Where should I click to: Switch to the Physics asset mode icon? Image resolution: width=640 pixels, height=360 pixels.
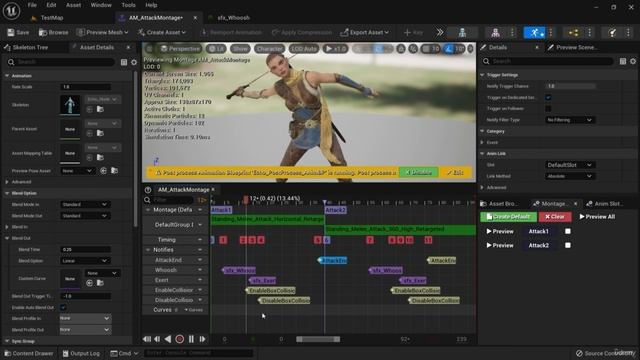pos(612,33)
